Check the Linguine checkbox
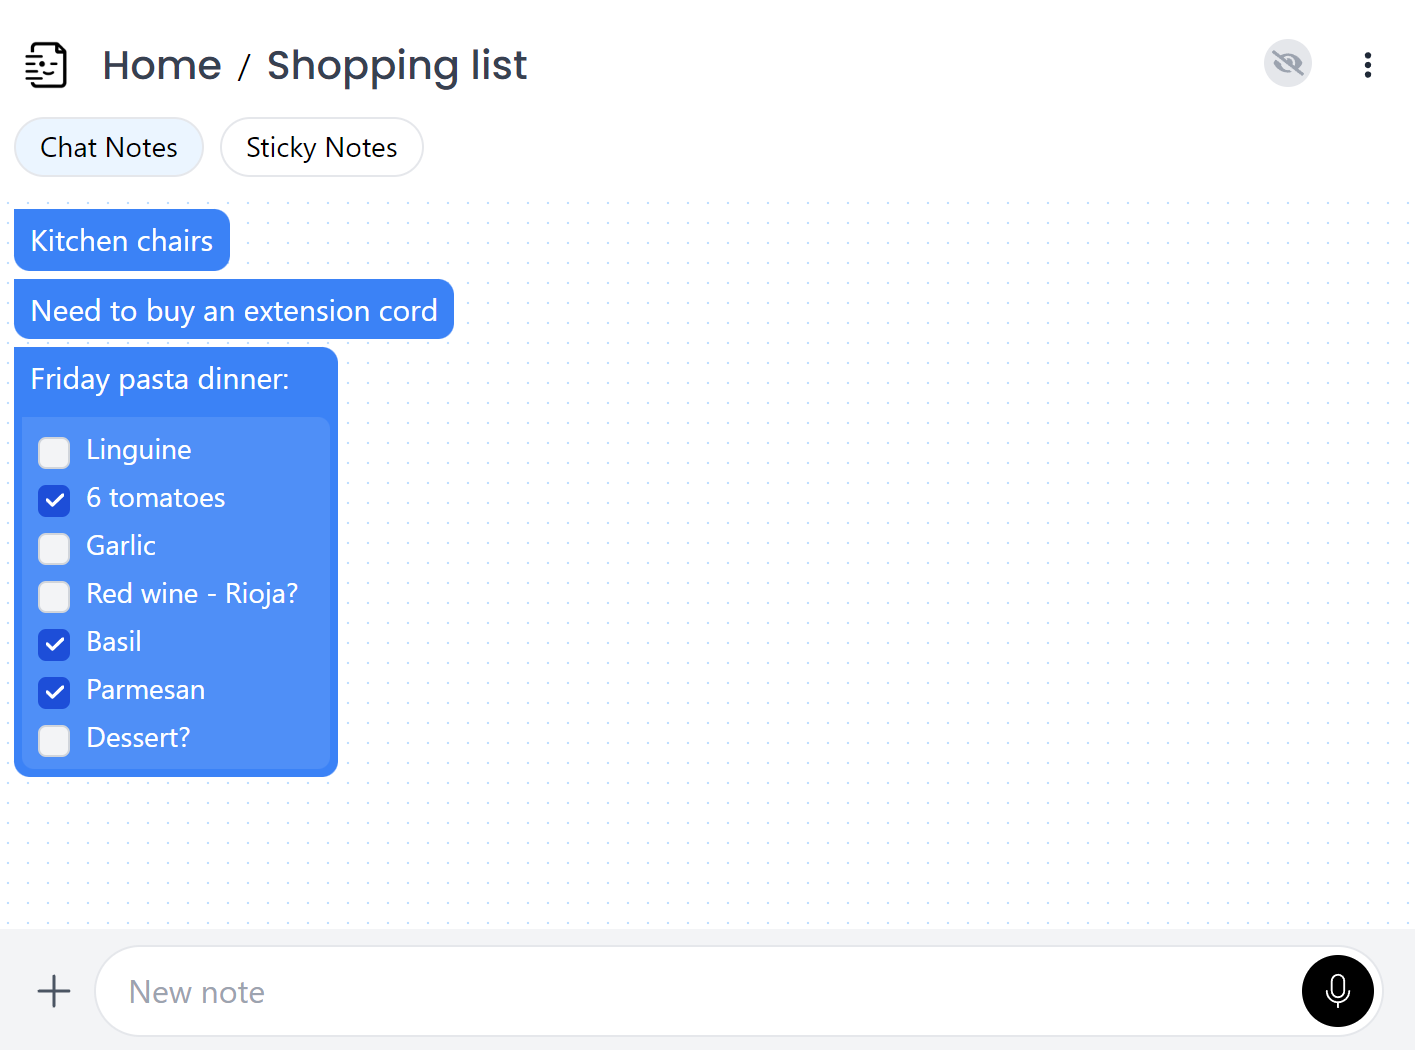Screen dimensions: 1415x1050 pyautogui.click(x=54, y=452)
